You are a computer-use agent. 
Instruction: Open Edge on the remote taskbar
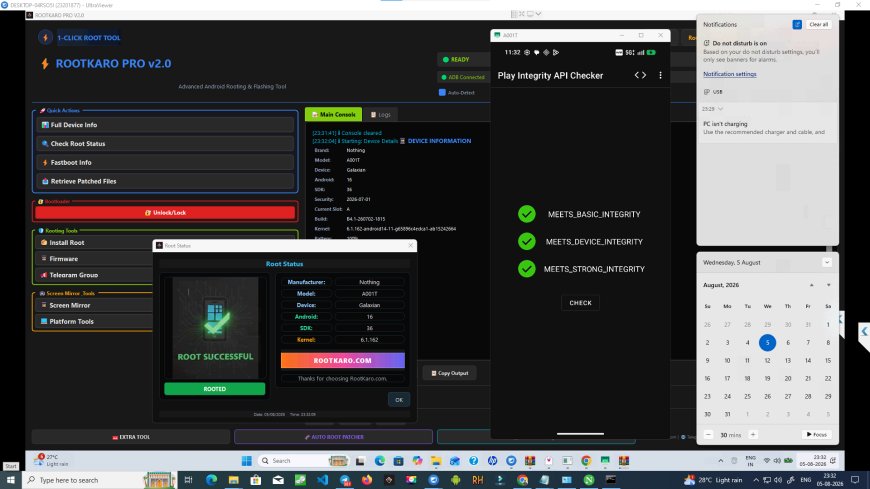[x=380, y=461]
